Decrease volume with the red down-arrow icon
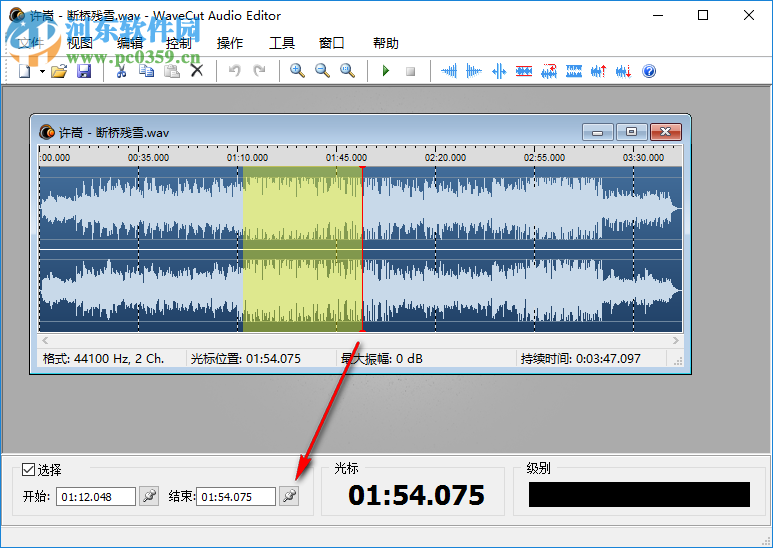Viewport: 773px width, 548px height. click(x=624, y=71)
